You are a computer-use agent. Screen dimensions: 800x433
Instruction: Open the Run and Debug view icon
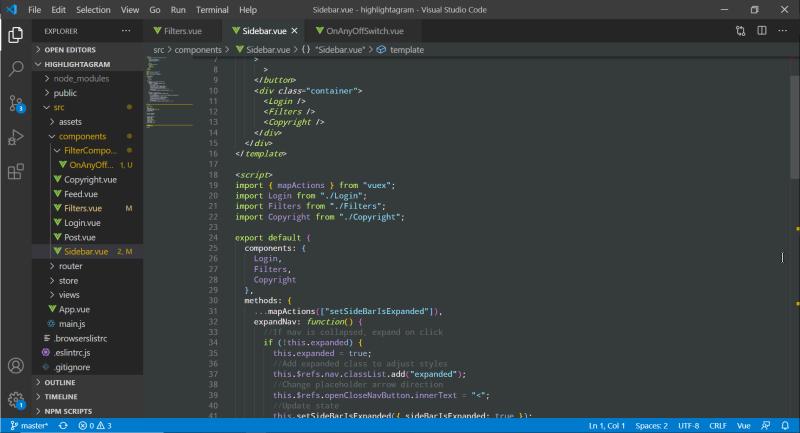[16, 137]
